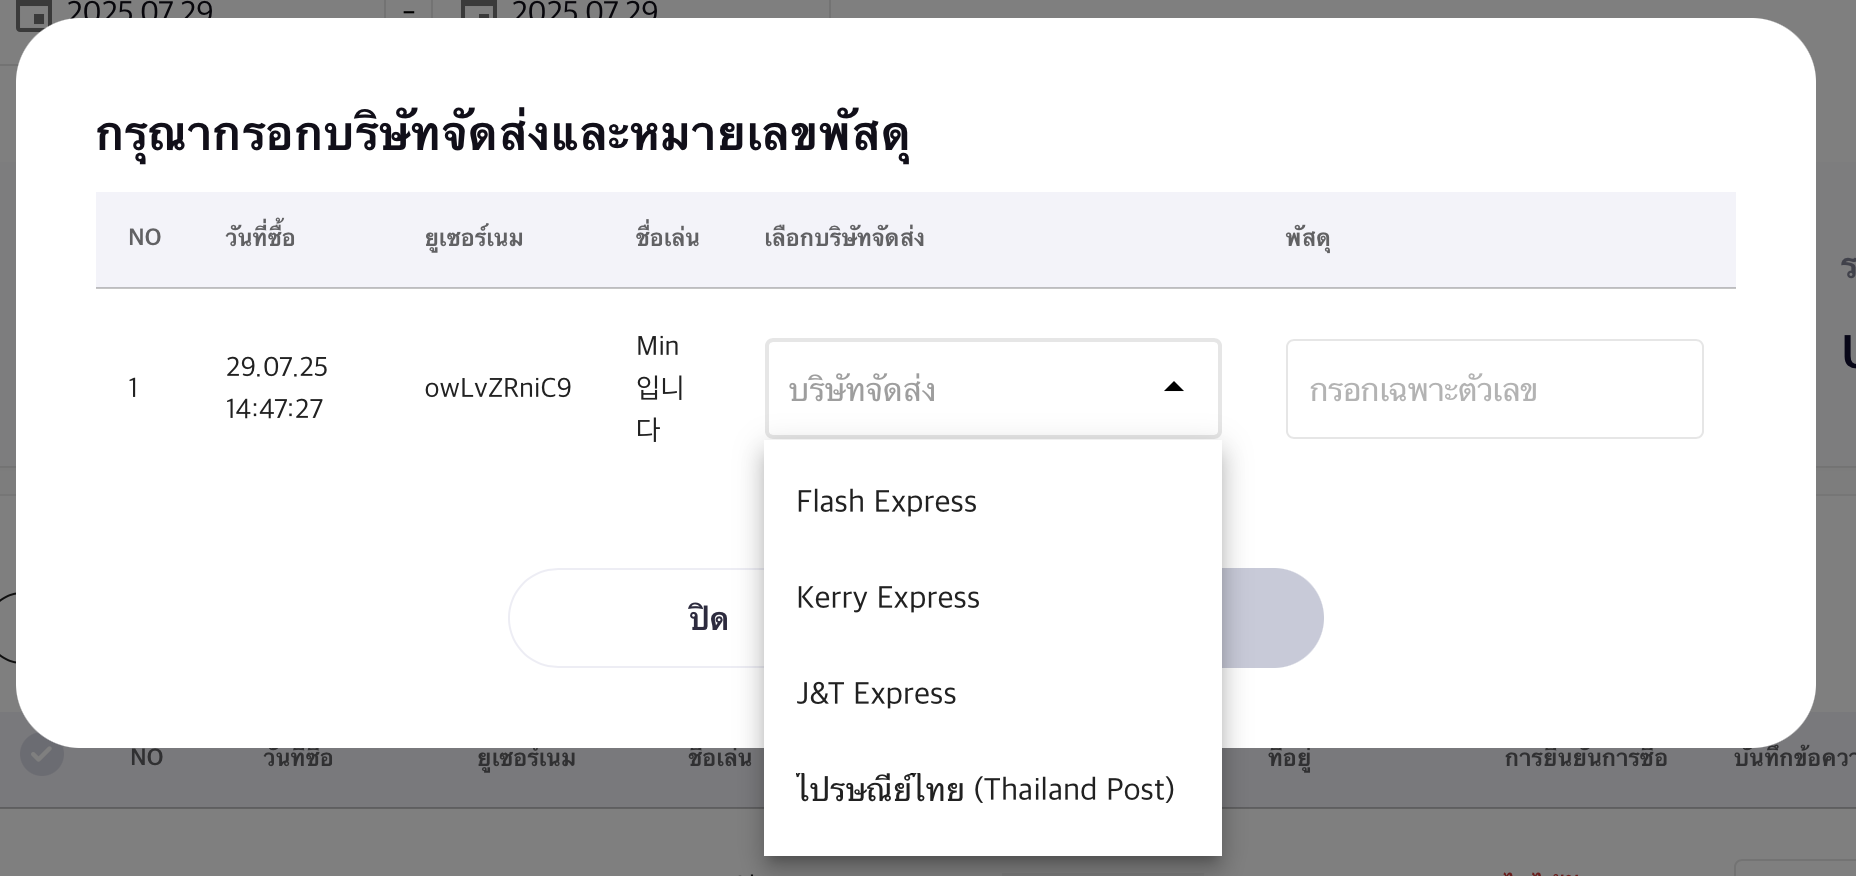Click the second 2025.07.29 end date field
This screenshot has width=1856, height=876.
point(585,11)
